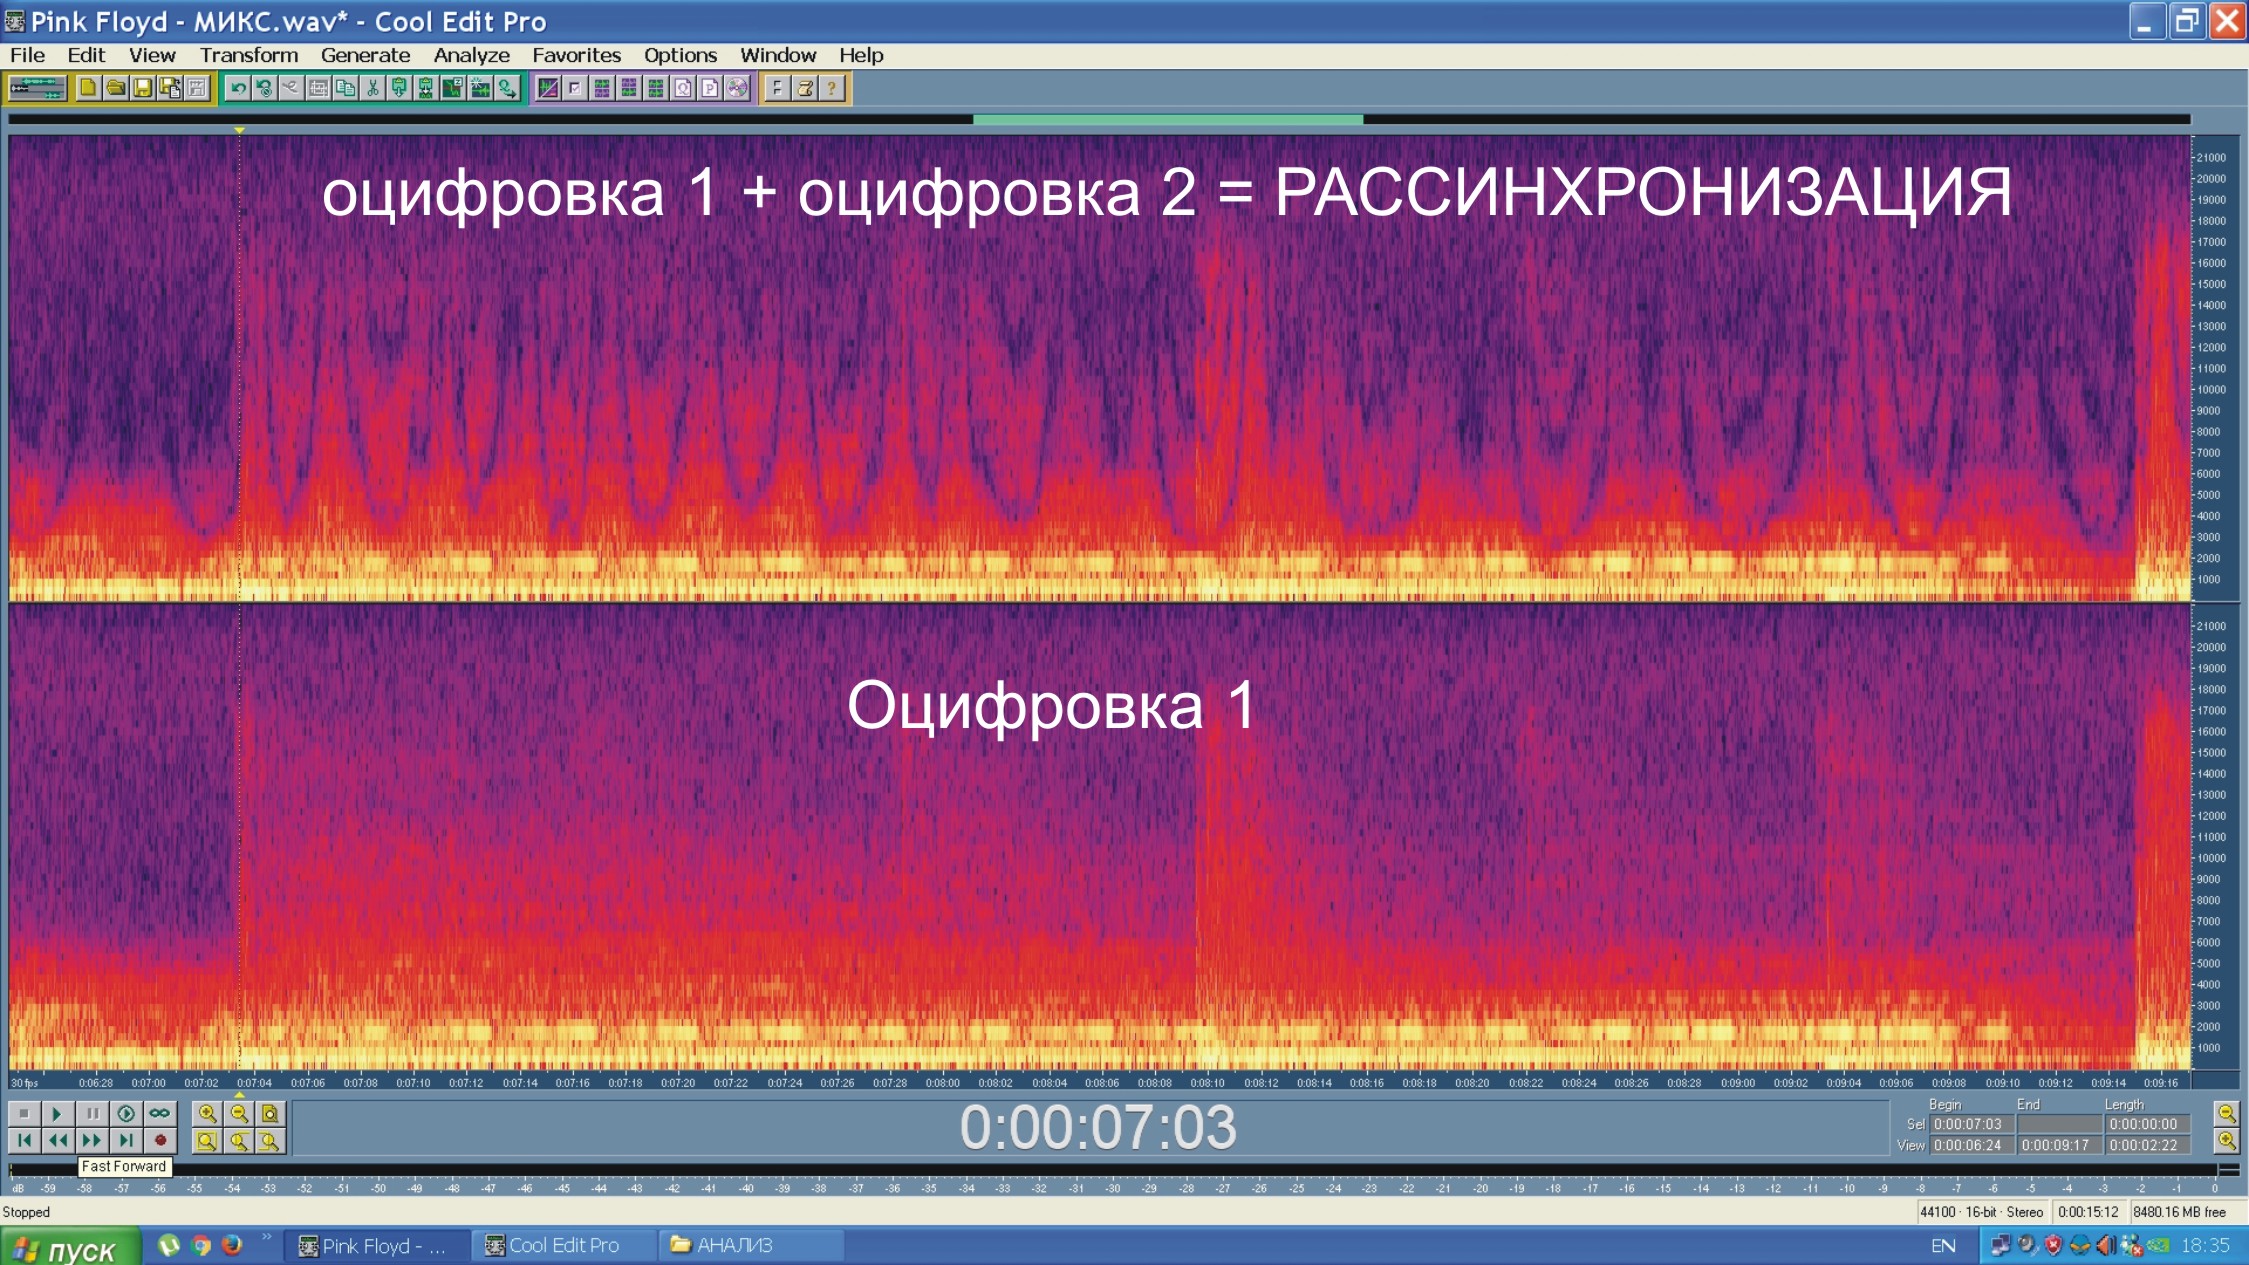Click the View Begin field 0:00:06:24

[x=1972, y=1145]
